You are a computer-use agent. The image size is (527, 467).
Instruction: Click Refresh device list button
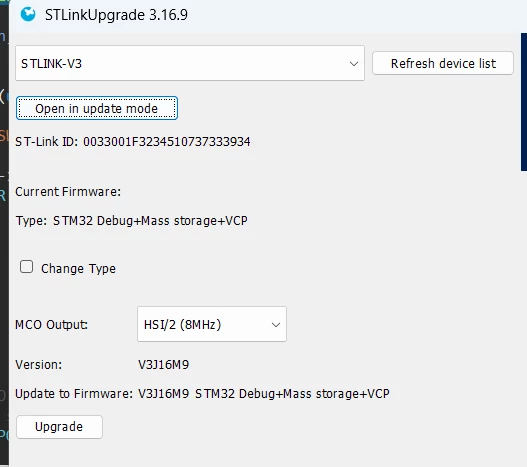(443, 63)
